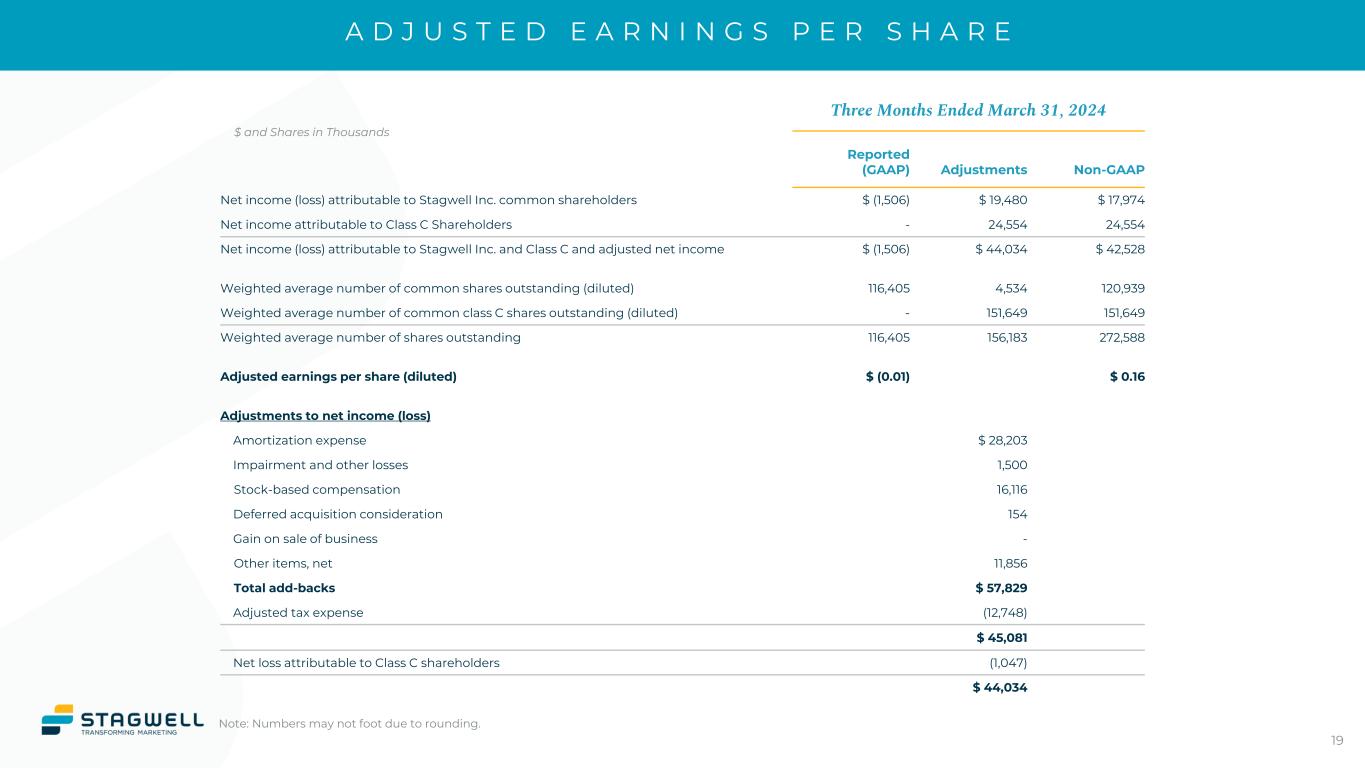Click the Stagwell logo icon
The height and width of the screenshot is (768, 1365).
coord(57,720)
